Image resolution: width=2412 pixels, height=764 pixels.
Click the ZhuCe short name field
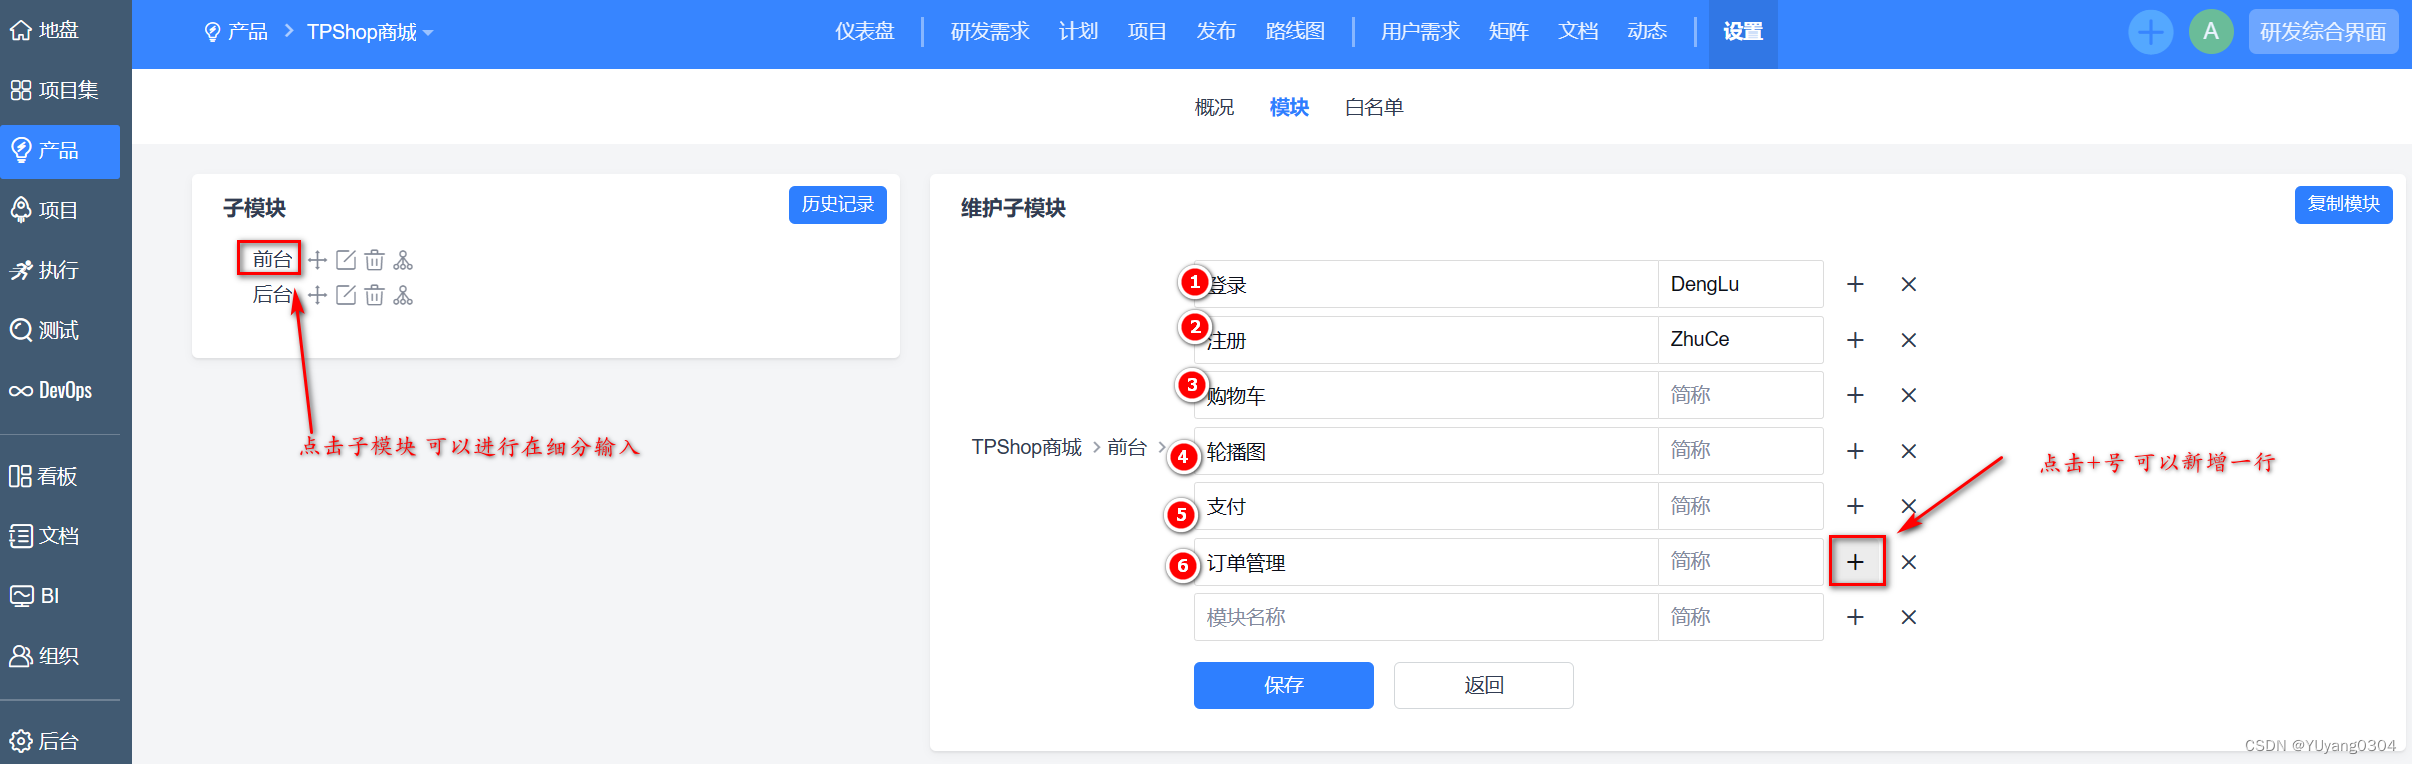pos(1741,340)
